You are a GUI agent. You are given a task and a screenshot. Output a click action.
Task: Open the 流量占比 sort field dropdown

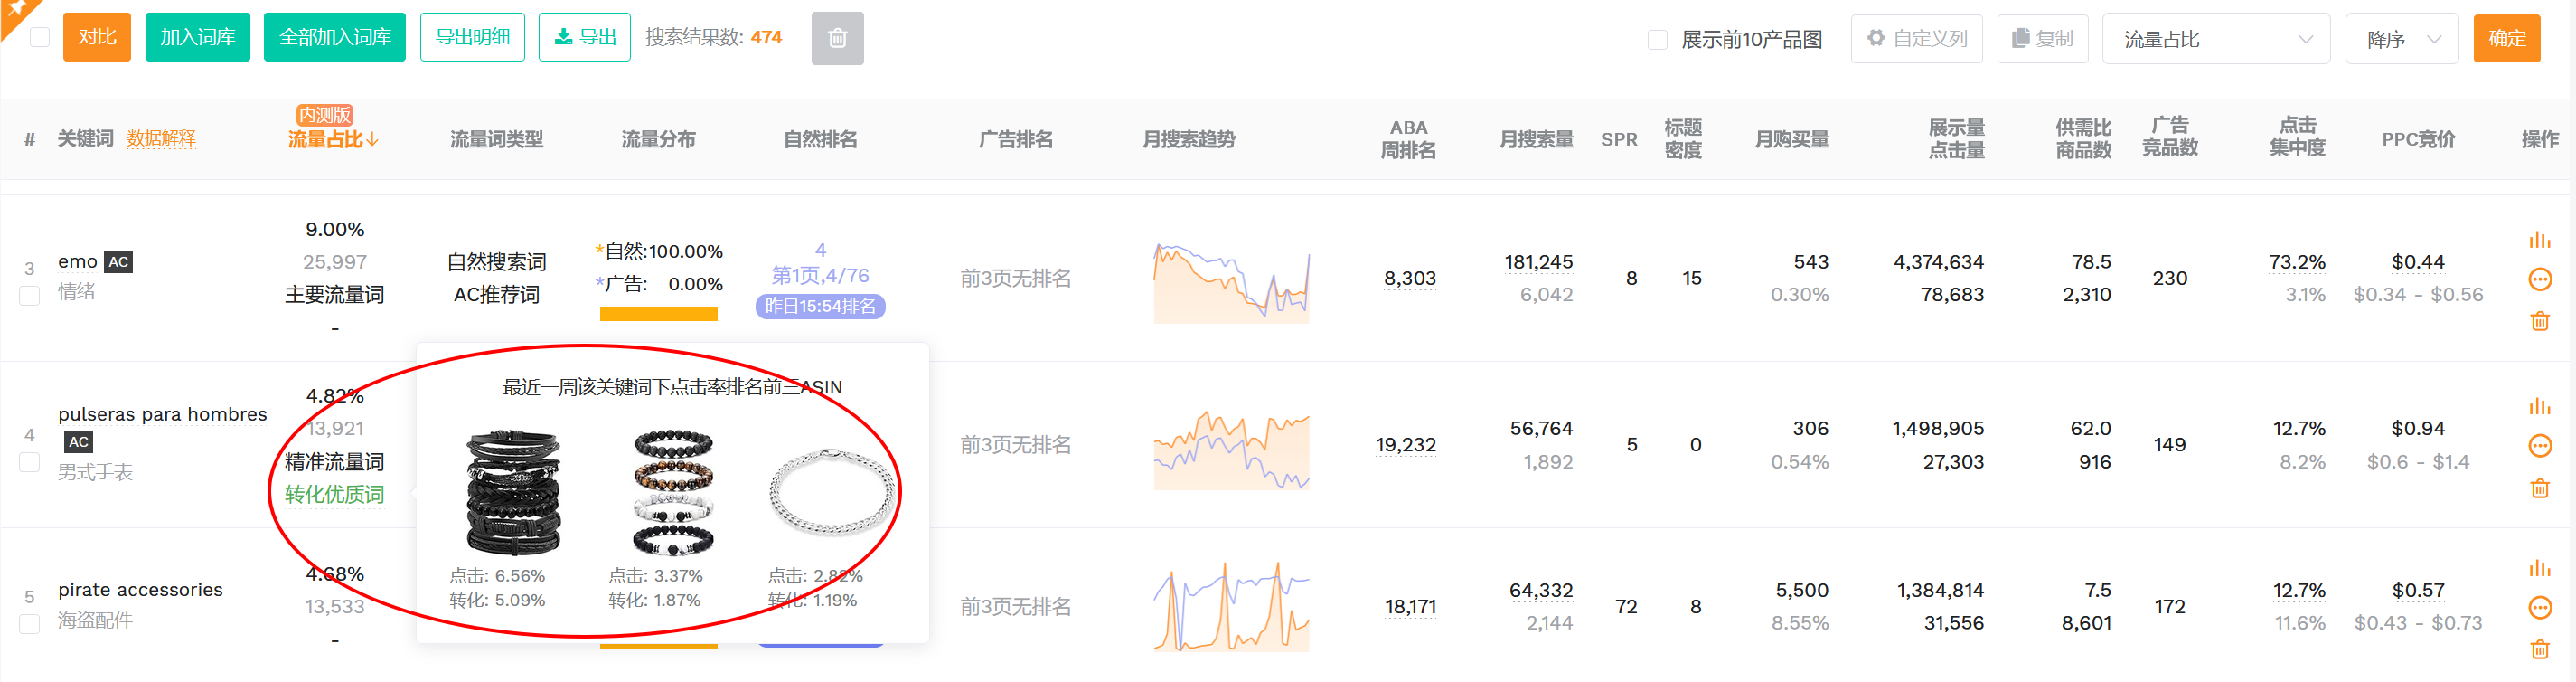[2215, 39]
